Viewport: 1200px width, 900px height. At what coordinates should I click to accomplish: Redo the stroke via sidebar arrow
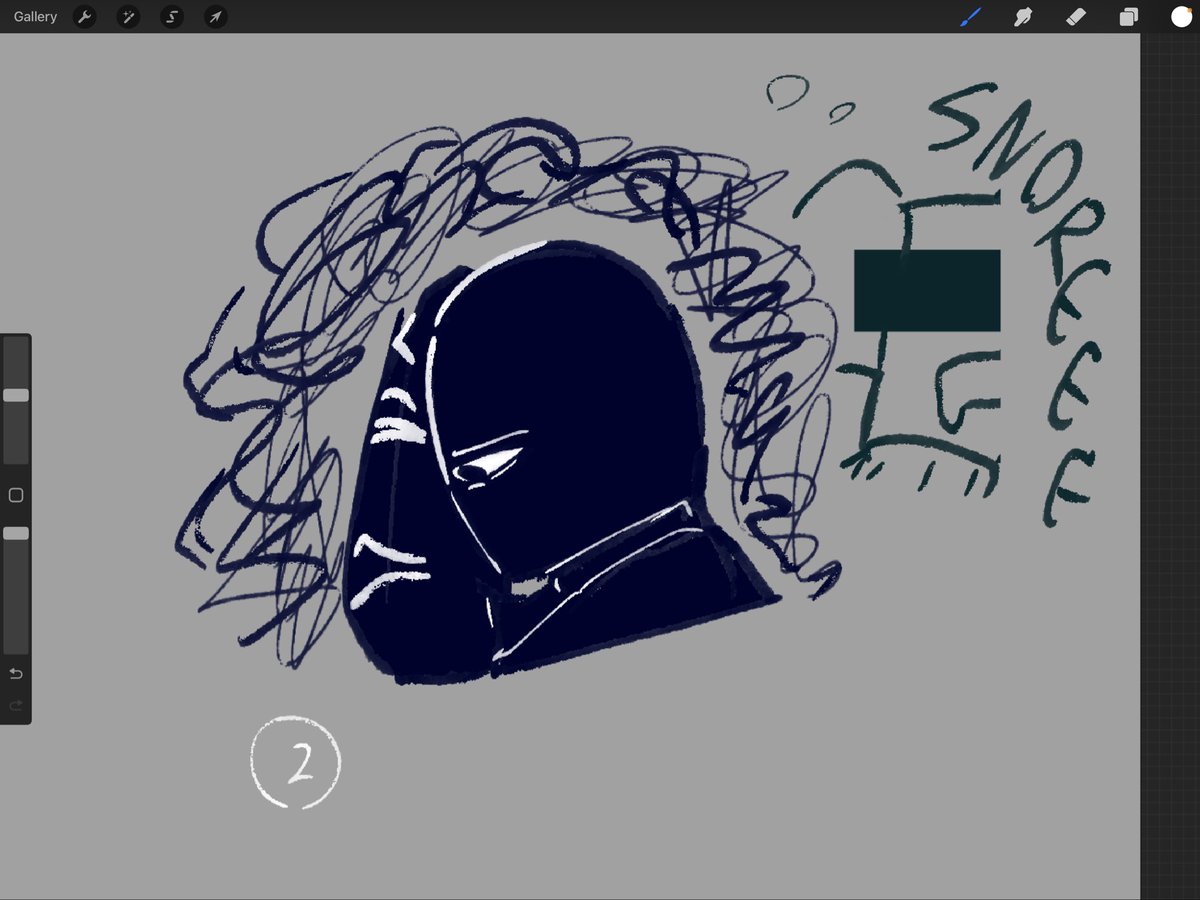(15, 705)
